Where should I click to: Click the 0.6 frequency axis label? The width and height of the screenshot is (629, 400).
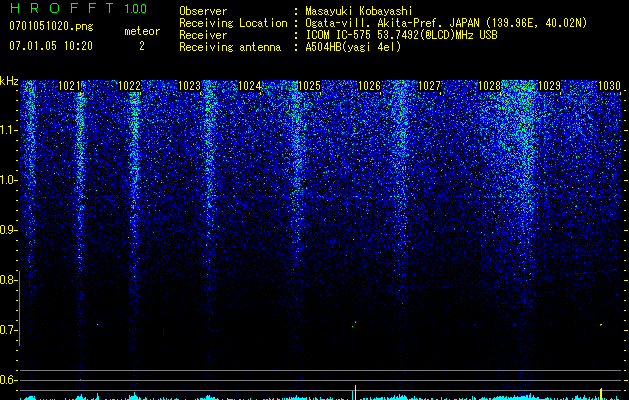click(x=8, y=380)
